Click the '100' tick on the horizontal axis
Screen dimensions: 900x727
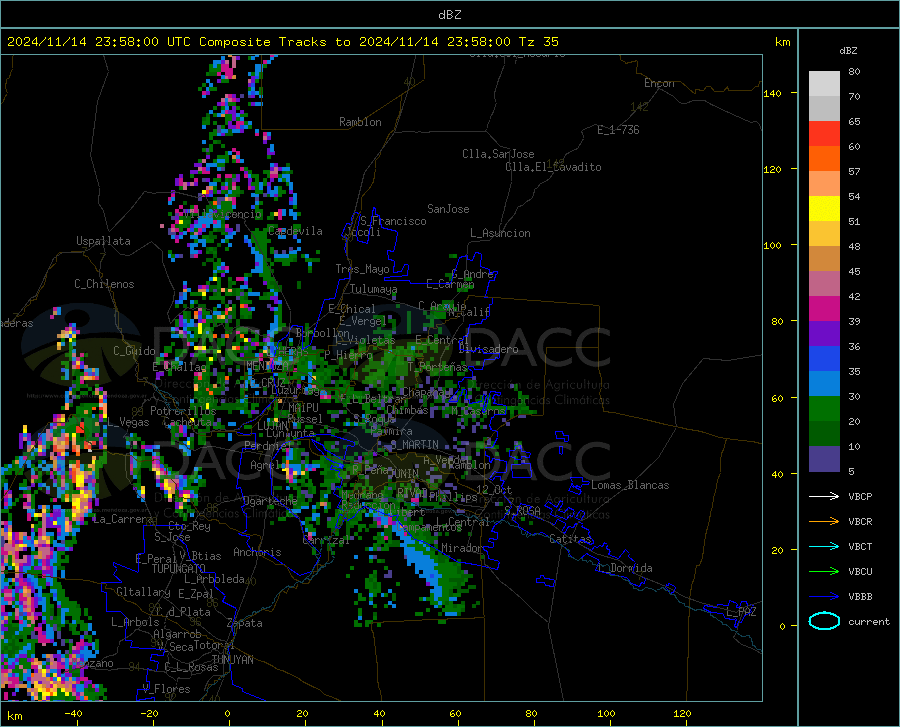606,713
